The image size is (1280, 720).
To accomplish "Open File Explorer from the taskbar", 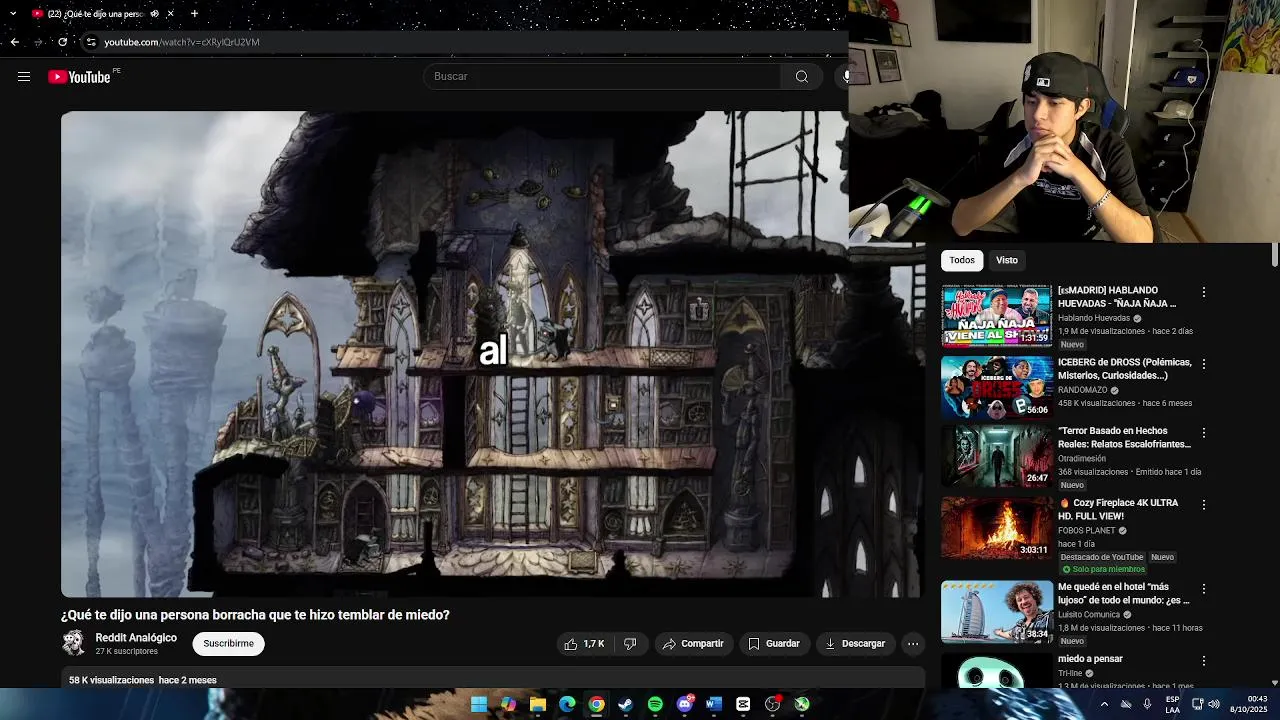I will click(x=537, y=704).
